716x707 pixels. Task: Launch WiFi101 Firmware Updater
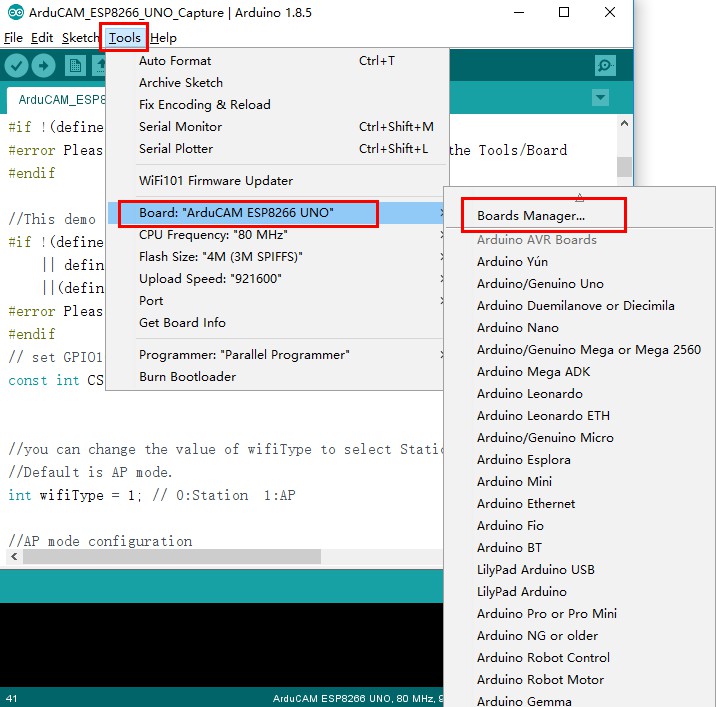(x=276, y=180)
